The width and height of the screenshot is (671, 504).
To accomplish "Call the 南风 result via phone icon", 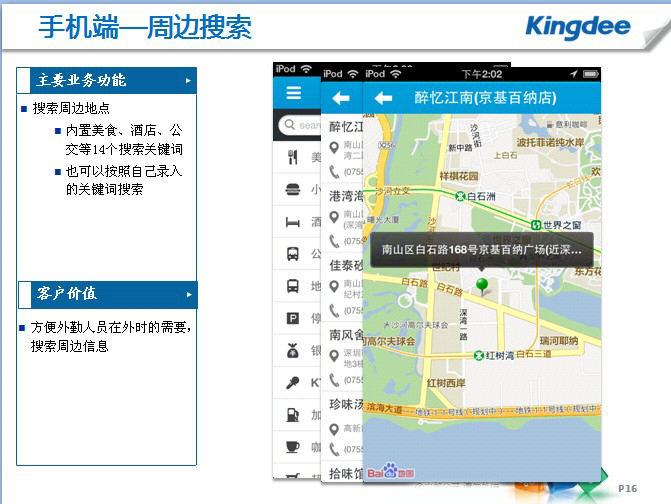I will 334,380.
